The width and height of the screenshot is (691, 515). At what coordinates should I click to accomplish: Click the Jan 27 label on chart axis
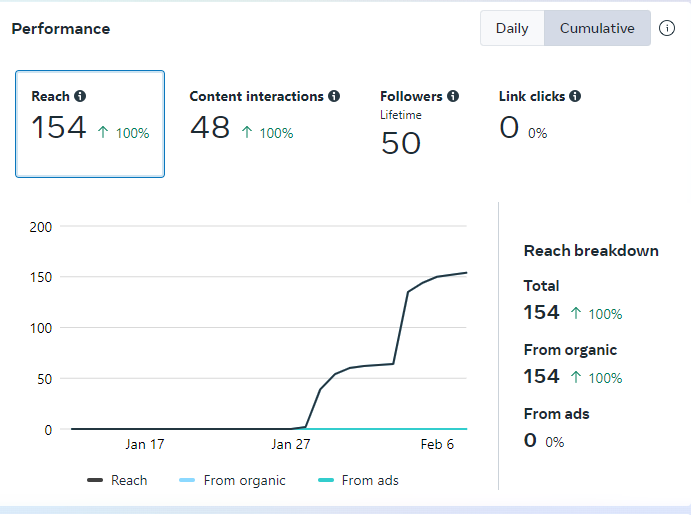click(290, 444)
